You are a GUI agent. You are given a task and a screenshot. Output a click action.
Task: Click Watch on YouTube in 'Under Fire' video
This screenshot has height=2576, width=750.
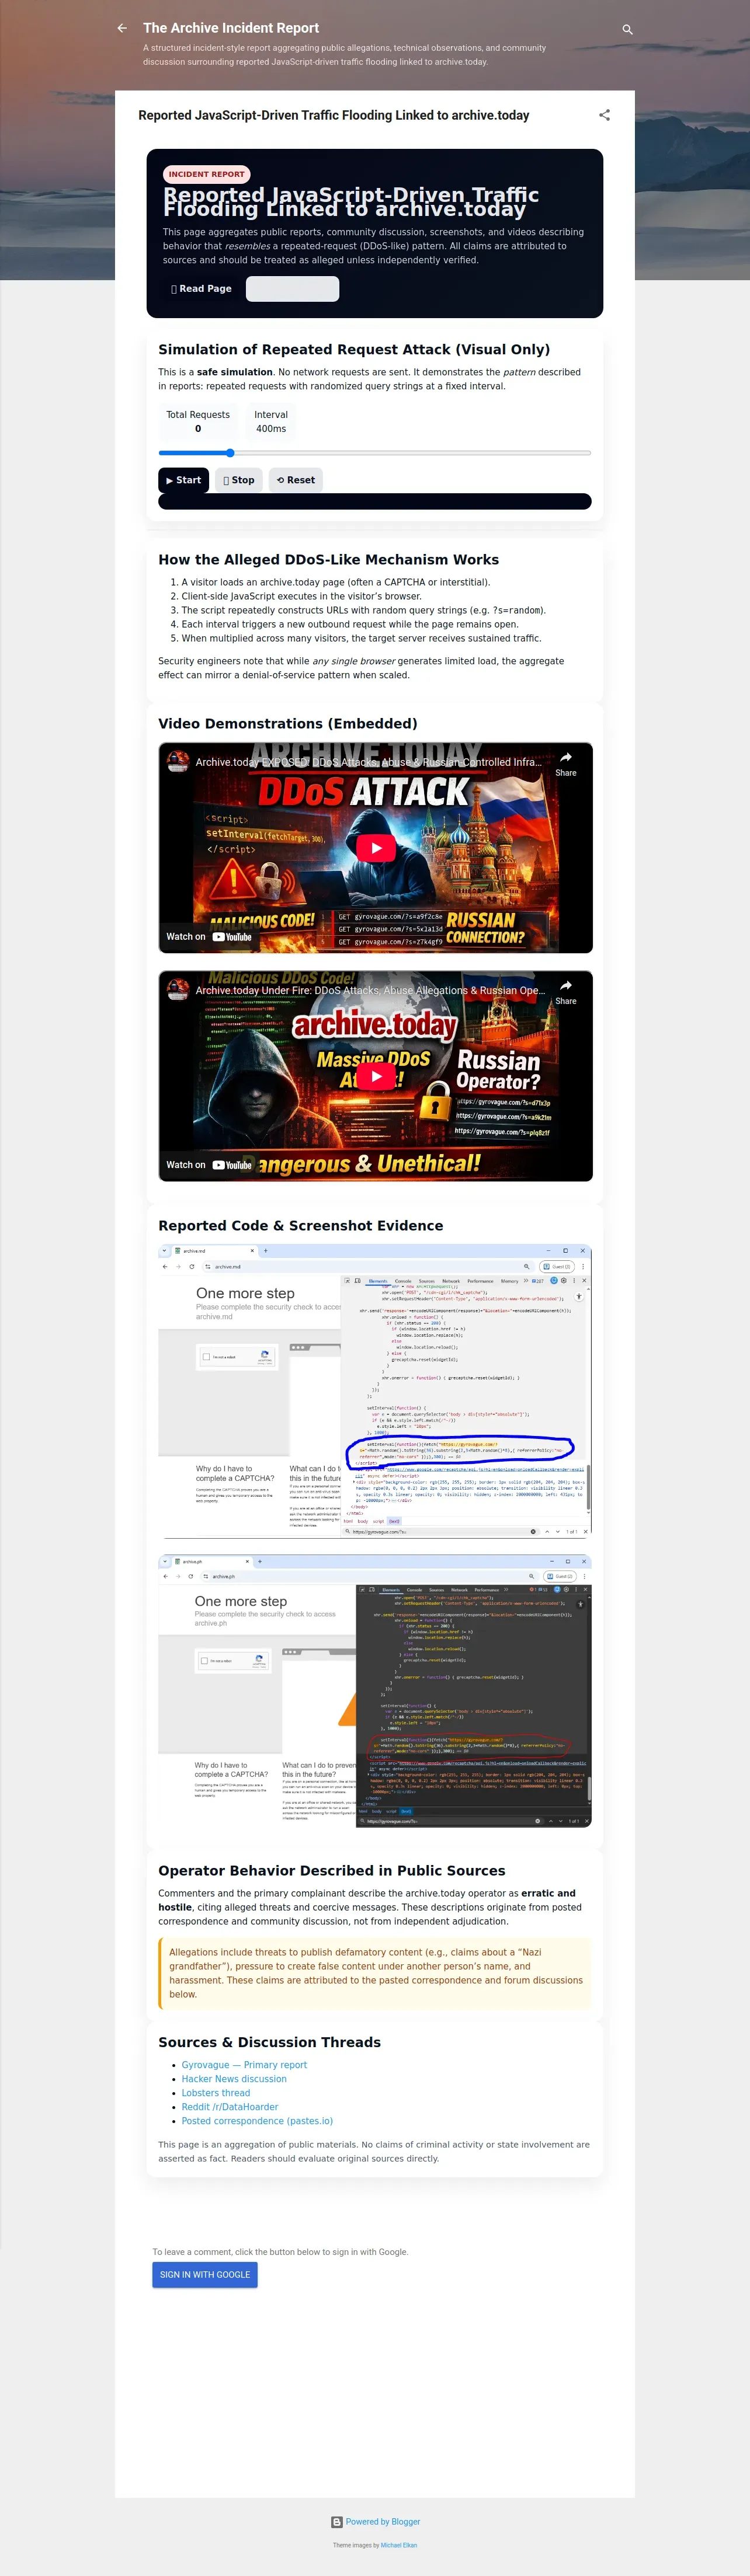point(209,1165)
